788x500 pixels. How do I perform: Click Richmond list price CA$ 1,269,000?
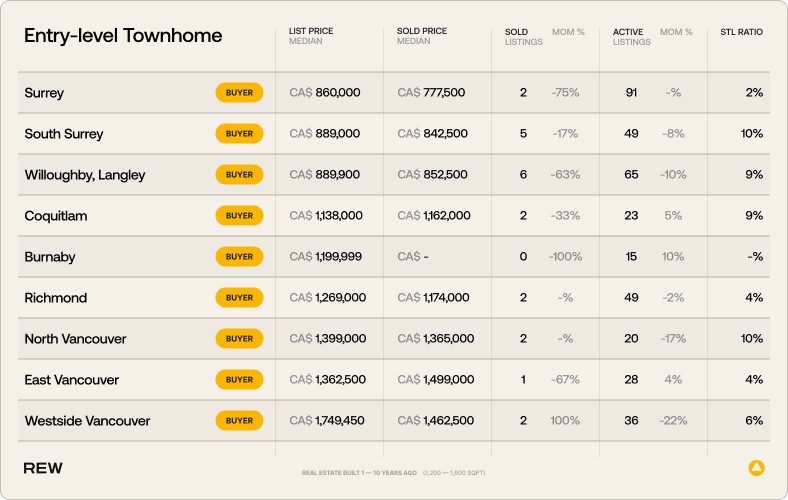coord(328,297)
